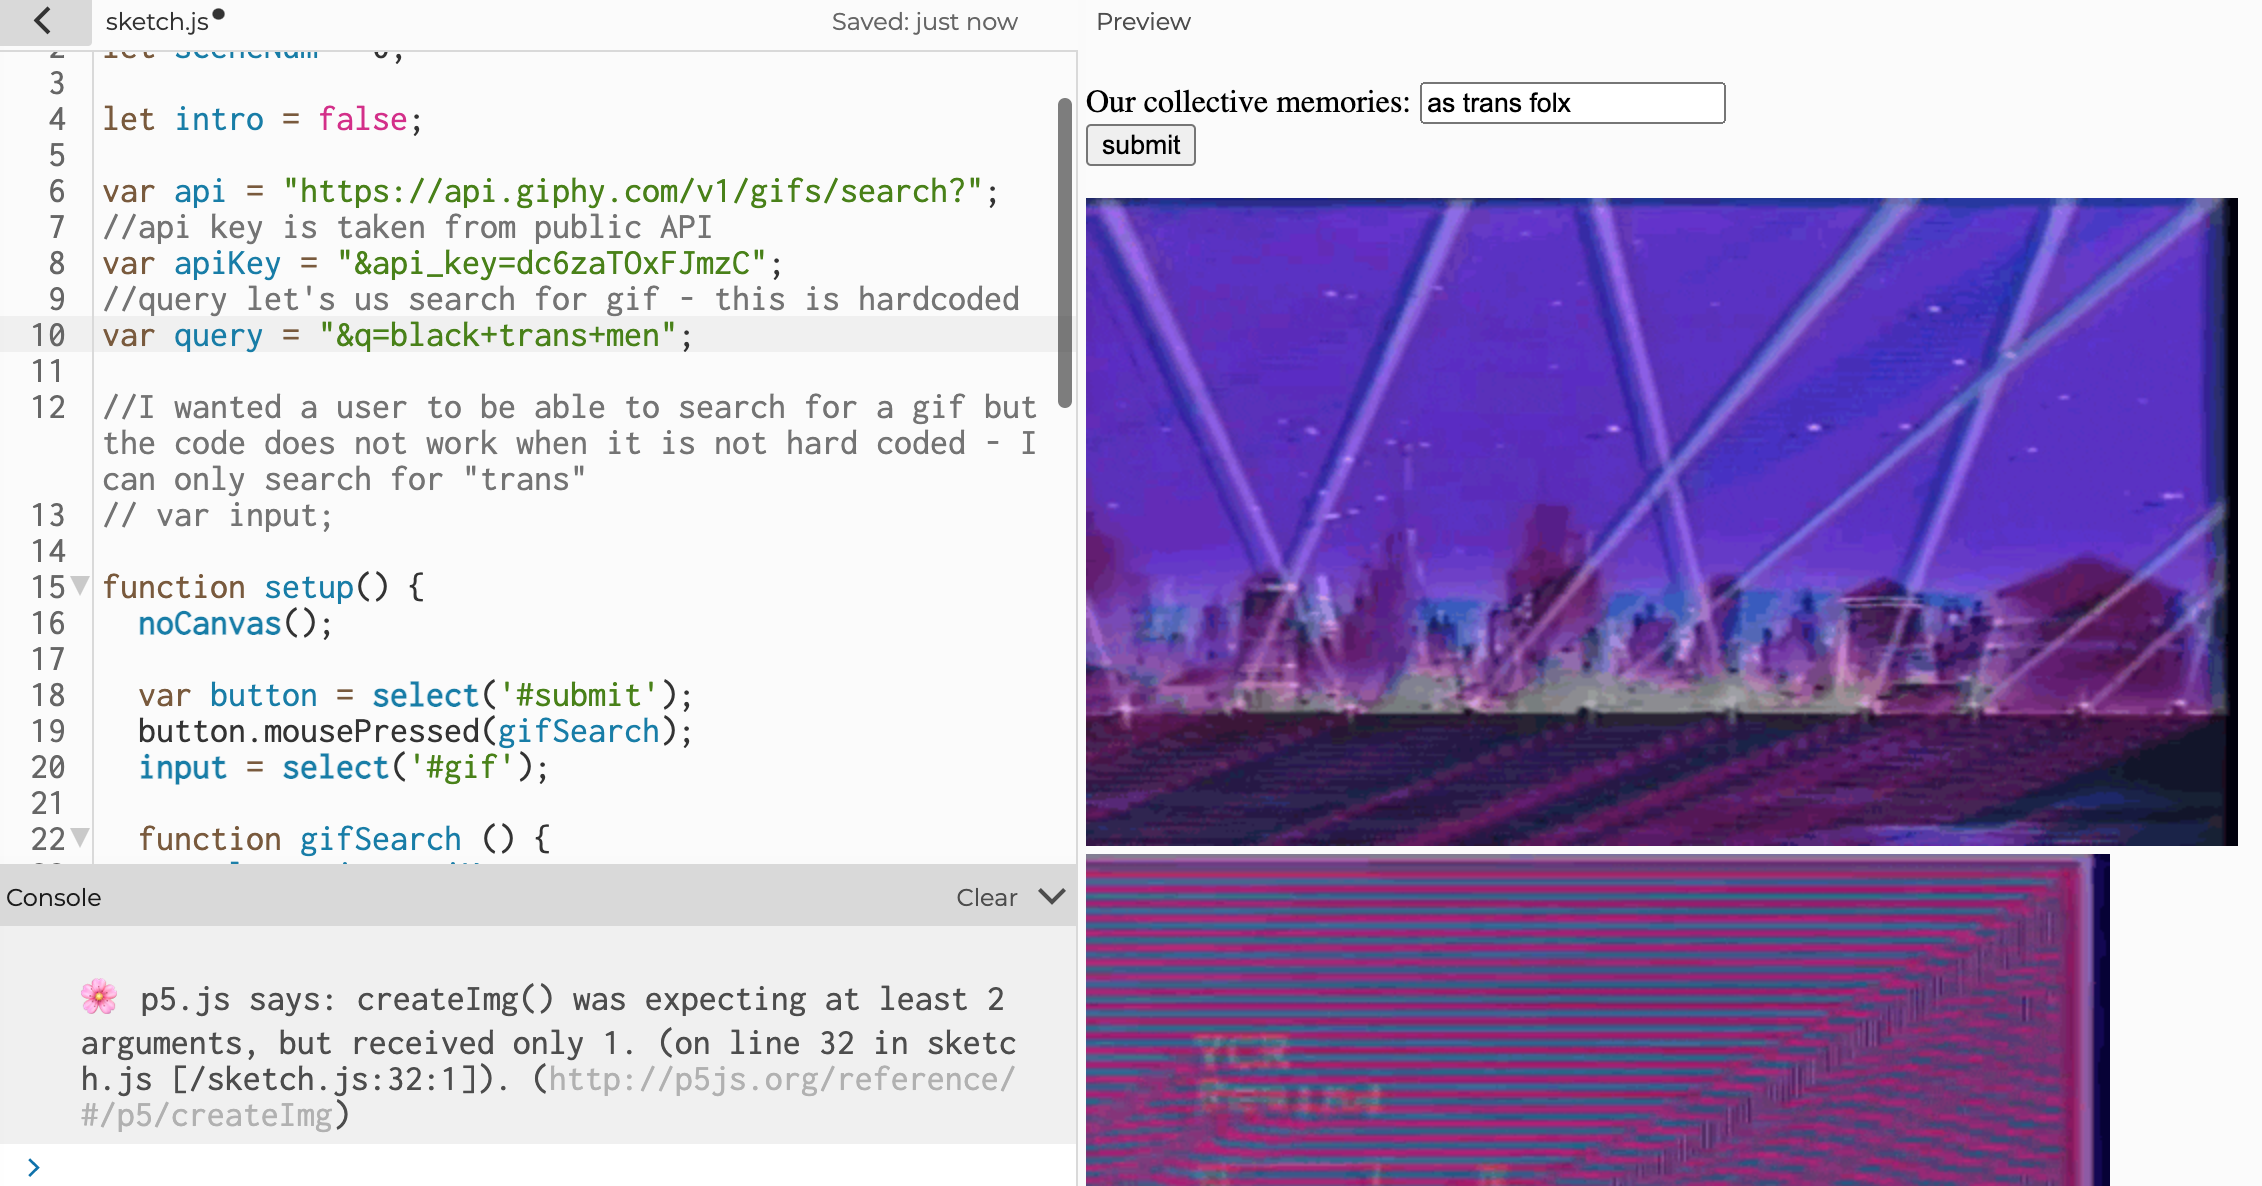Click the code editor vertical scrollbar

1065,252
